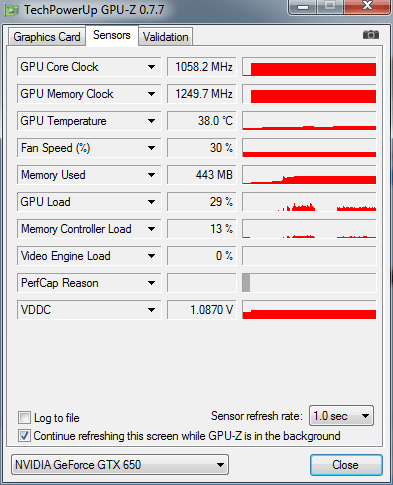Screen dimensions: 393x485
Task: Click the GPU Memory Clock red graph
Action: [309, 94]
